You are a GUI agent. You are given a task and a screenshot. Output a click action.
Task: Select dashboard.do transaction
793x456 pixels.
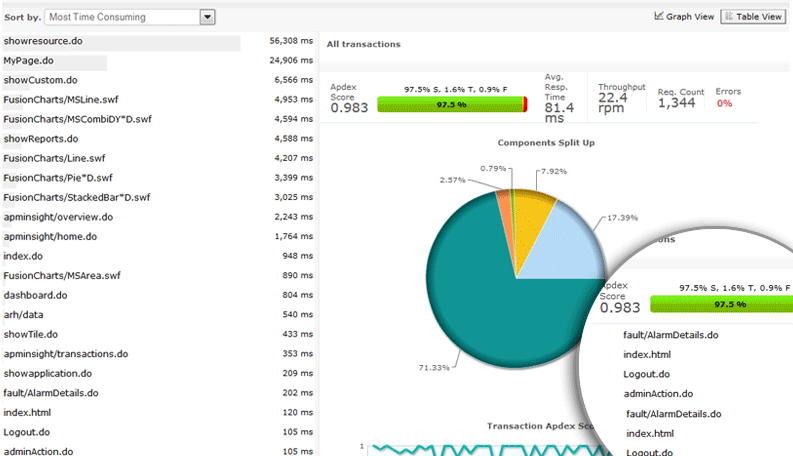click(x=35, y=295)
